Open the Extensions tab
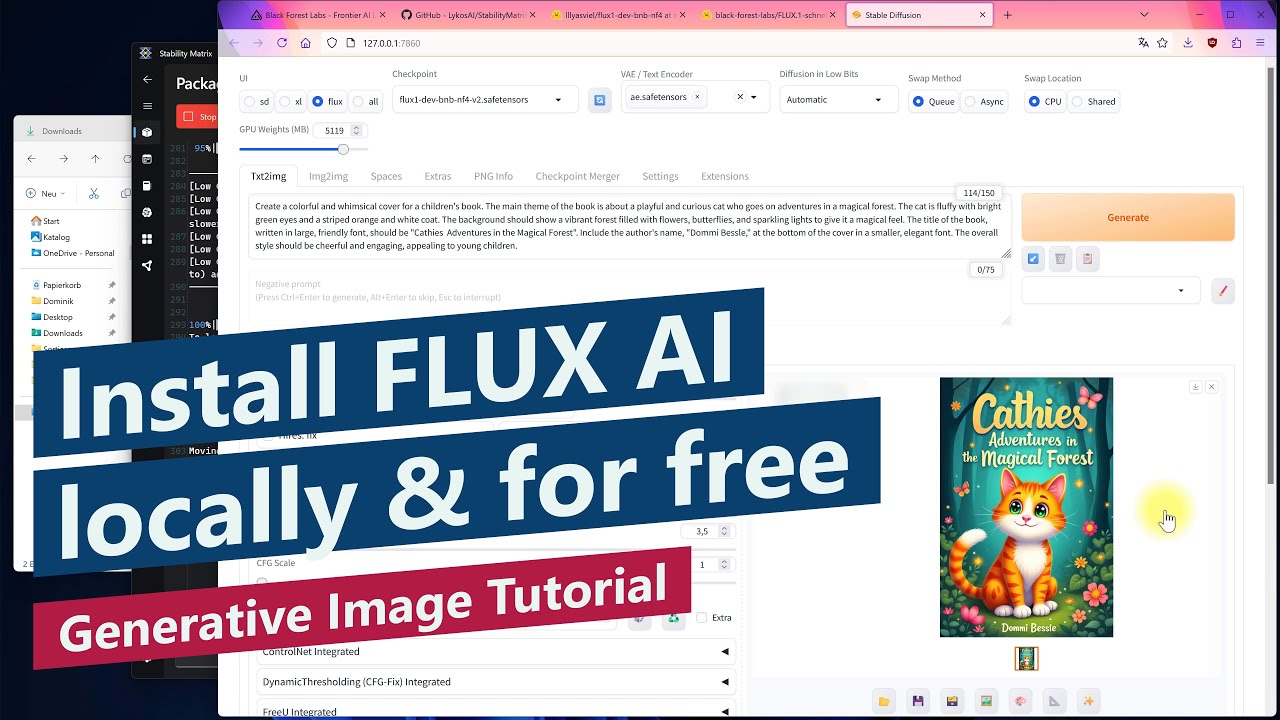1280x720 pixels. (x=724, y=176)
